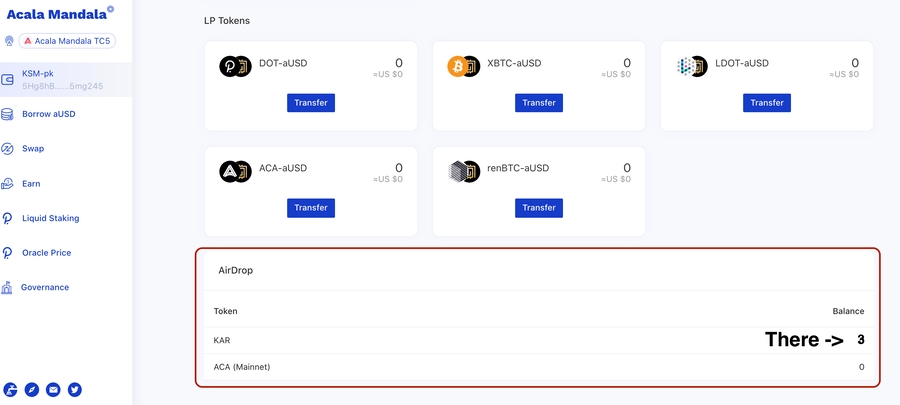
Task: Go to the Swap page
Action: click(33, 148)
